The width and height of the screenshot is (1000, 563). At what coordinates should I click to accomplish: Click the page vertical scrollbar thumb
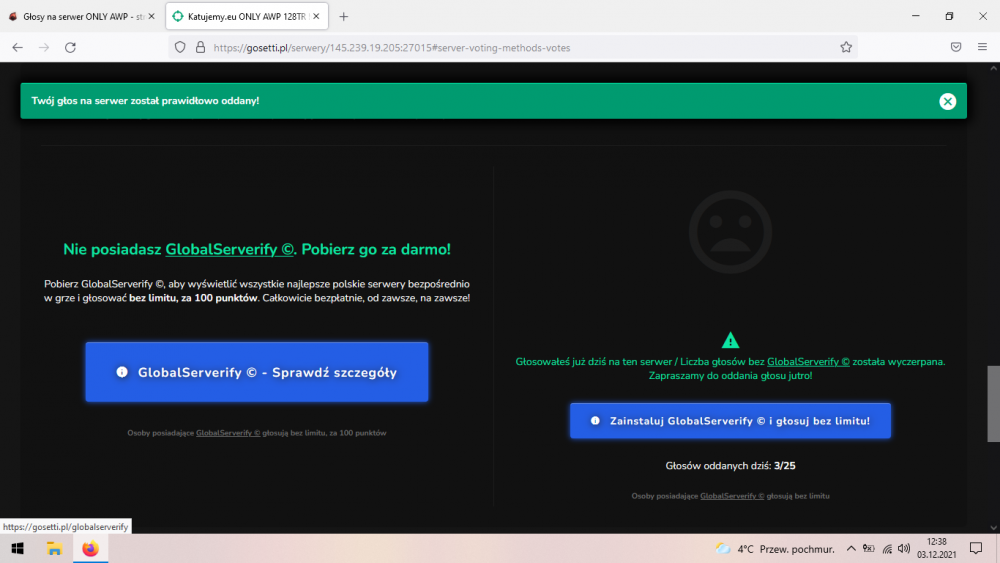(x=993, y=404)
